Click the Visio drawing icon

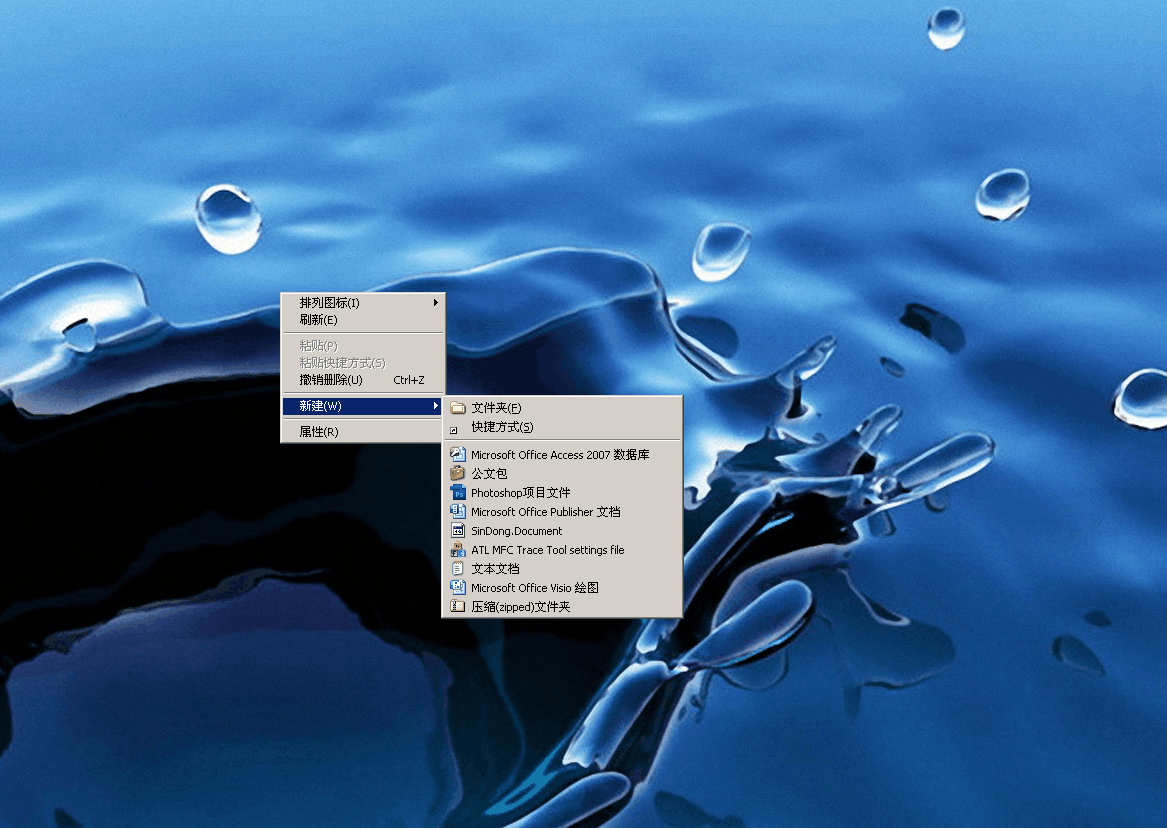[x=458, y=588]
